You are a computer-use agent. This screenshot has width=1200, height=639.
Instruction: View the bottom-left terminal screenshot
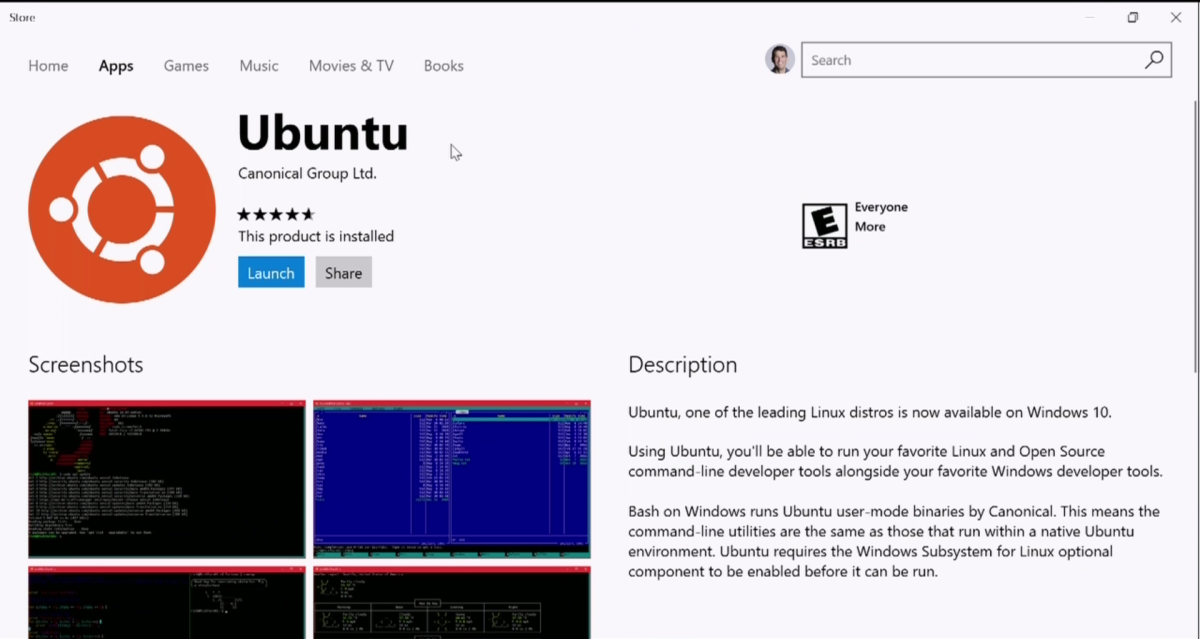[166, 603]
